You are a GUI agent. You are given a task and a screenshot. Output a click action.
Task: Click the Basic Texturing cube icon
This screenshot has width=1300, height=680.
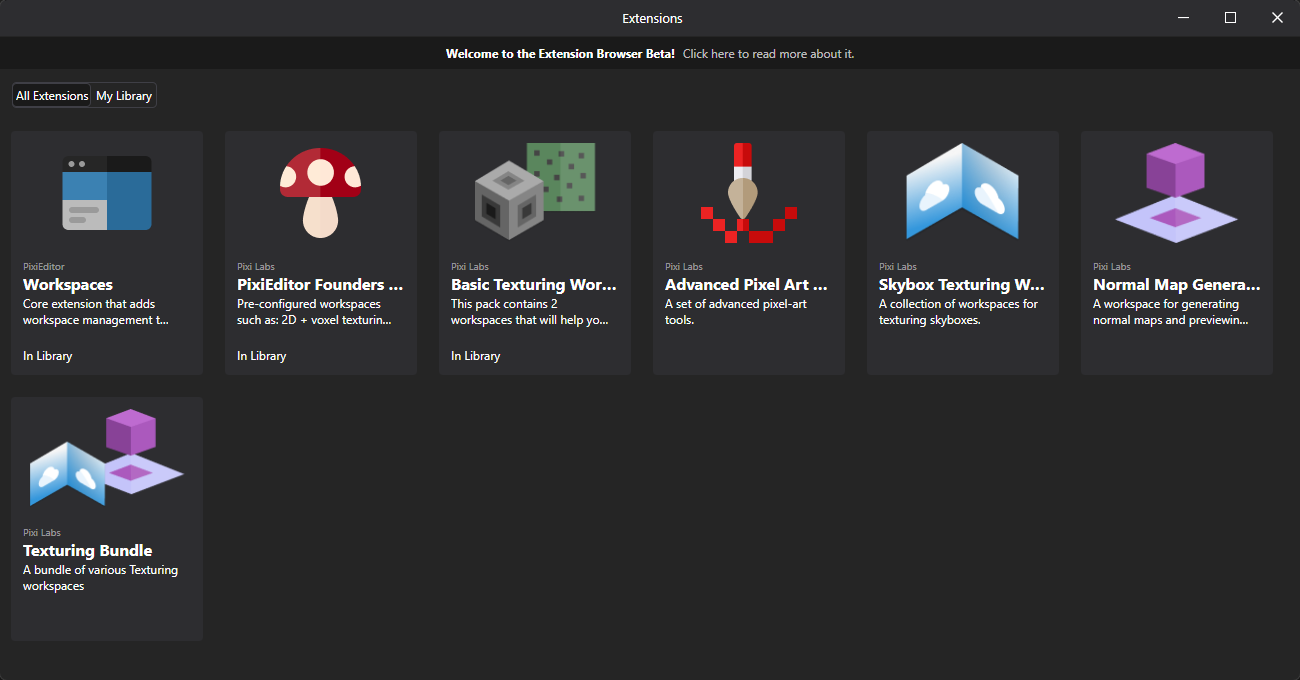coord(534,192)
